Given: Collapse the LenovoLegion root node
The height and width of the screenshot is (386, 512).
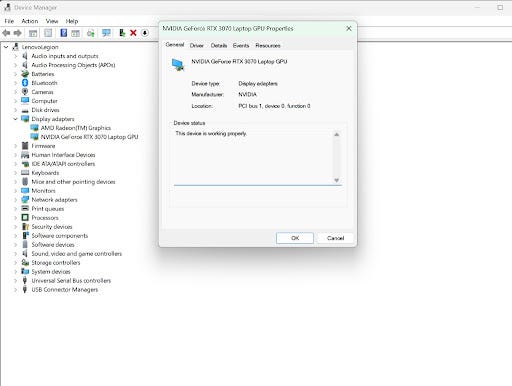Looking at the screenshot, I should pyautogui.click(x=6, y=47).
